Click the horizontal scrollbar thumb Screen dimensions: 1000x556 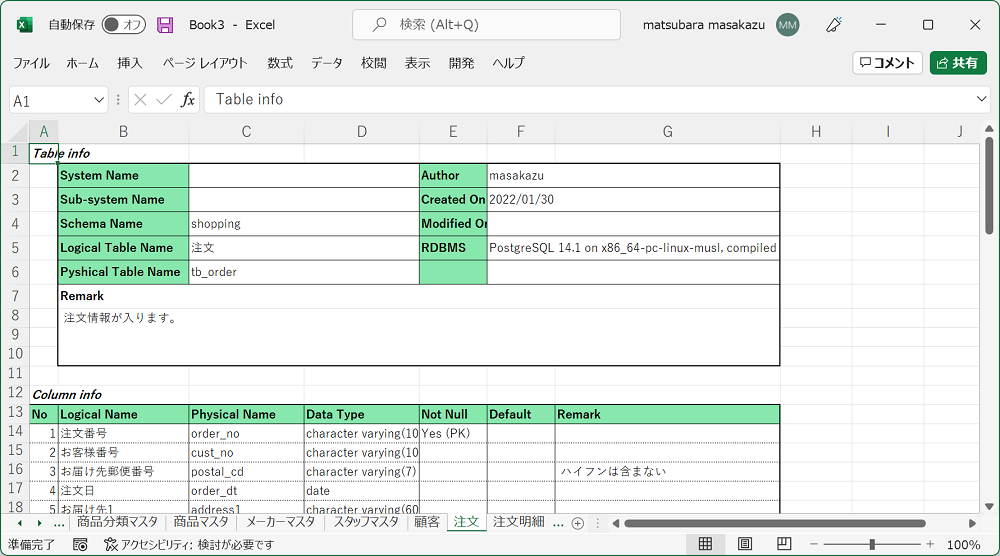pos(775,523)
